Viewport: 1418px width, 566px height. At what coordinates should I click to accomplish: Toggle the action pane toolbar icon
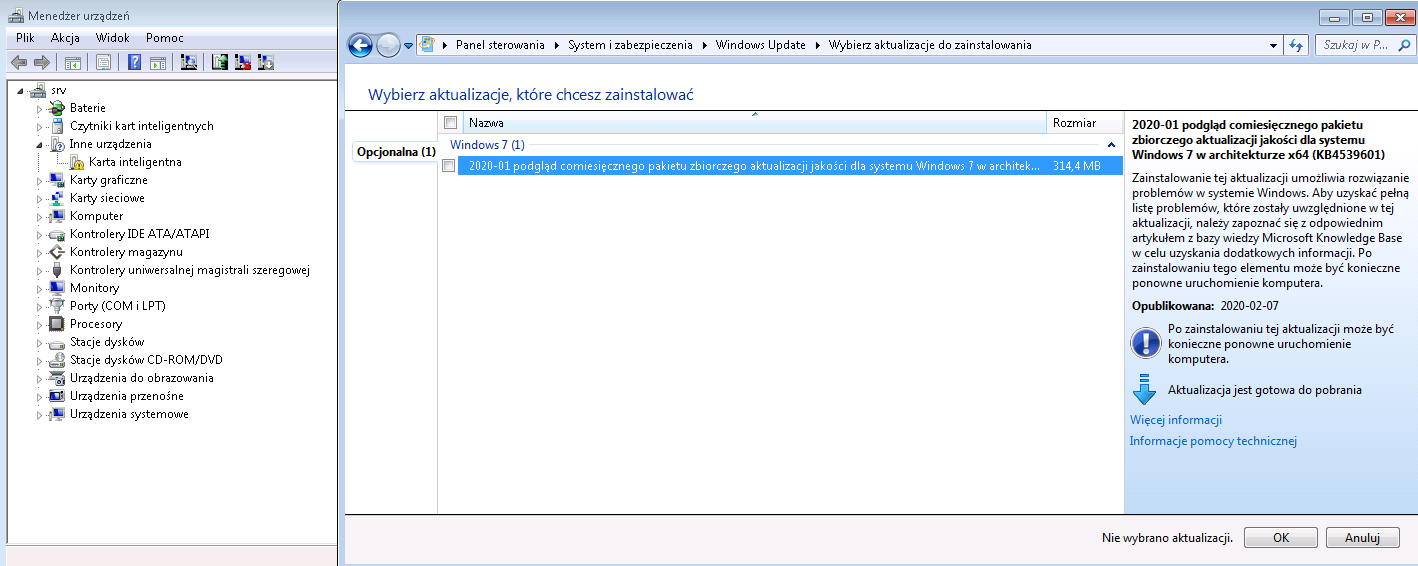coord(158,62)
